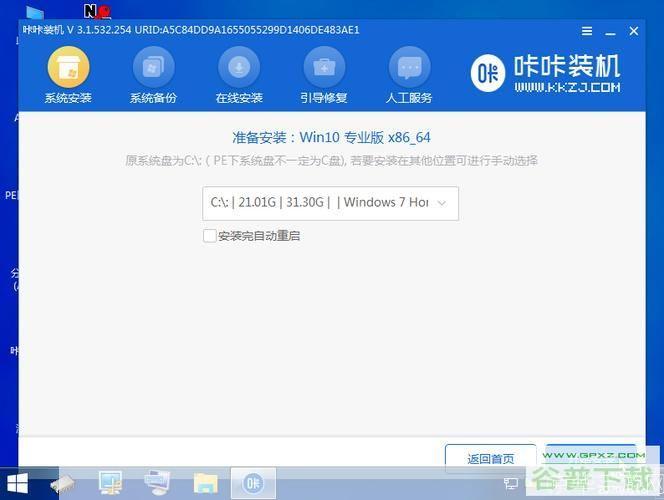664x500 pixels.
Task: Open the monitor network icon in taskbar
Action: coord(110,483)
